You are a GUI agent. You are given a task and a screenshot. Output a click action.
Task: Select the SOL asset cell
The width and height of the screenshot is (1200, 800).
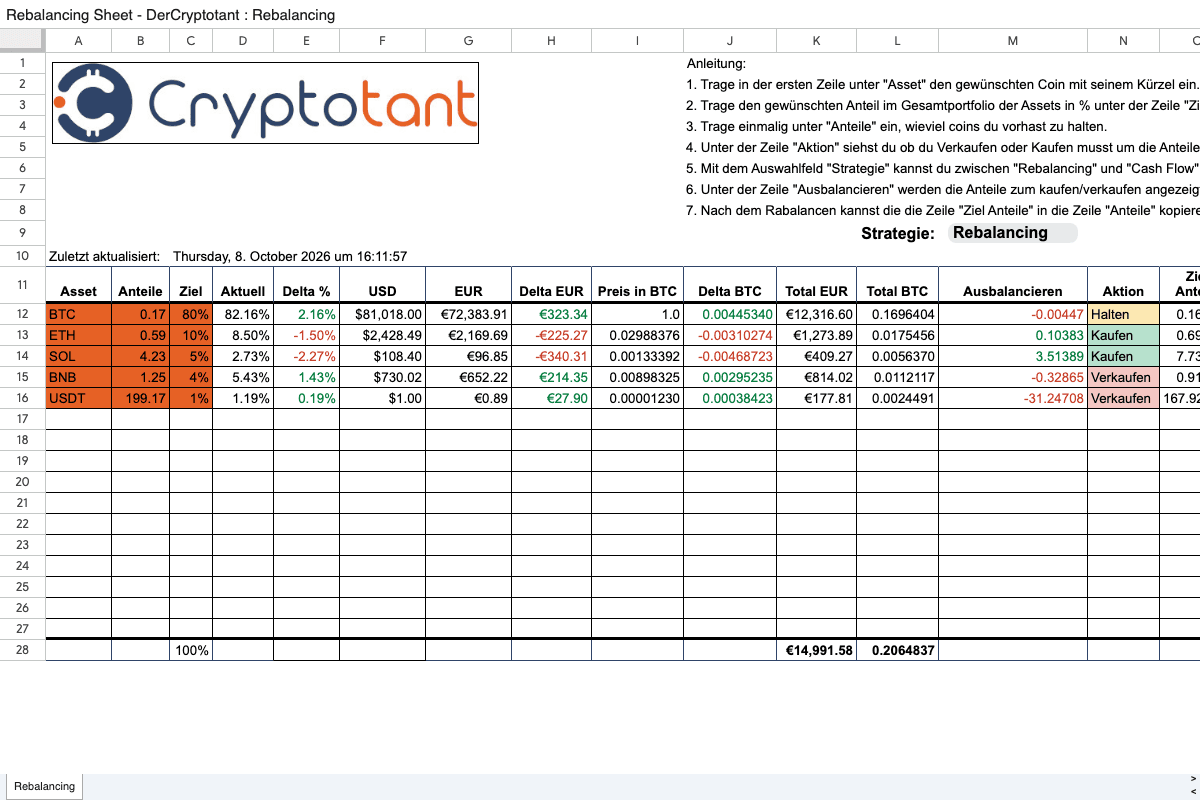[x=79, y=356]
